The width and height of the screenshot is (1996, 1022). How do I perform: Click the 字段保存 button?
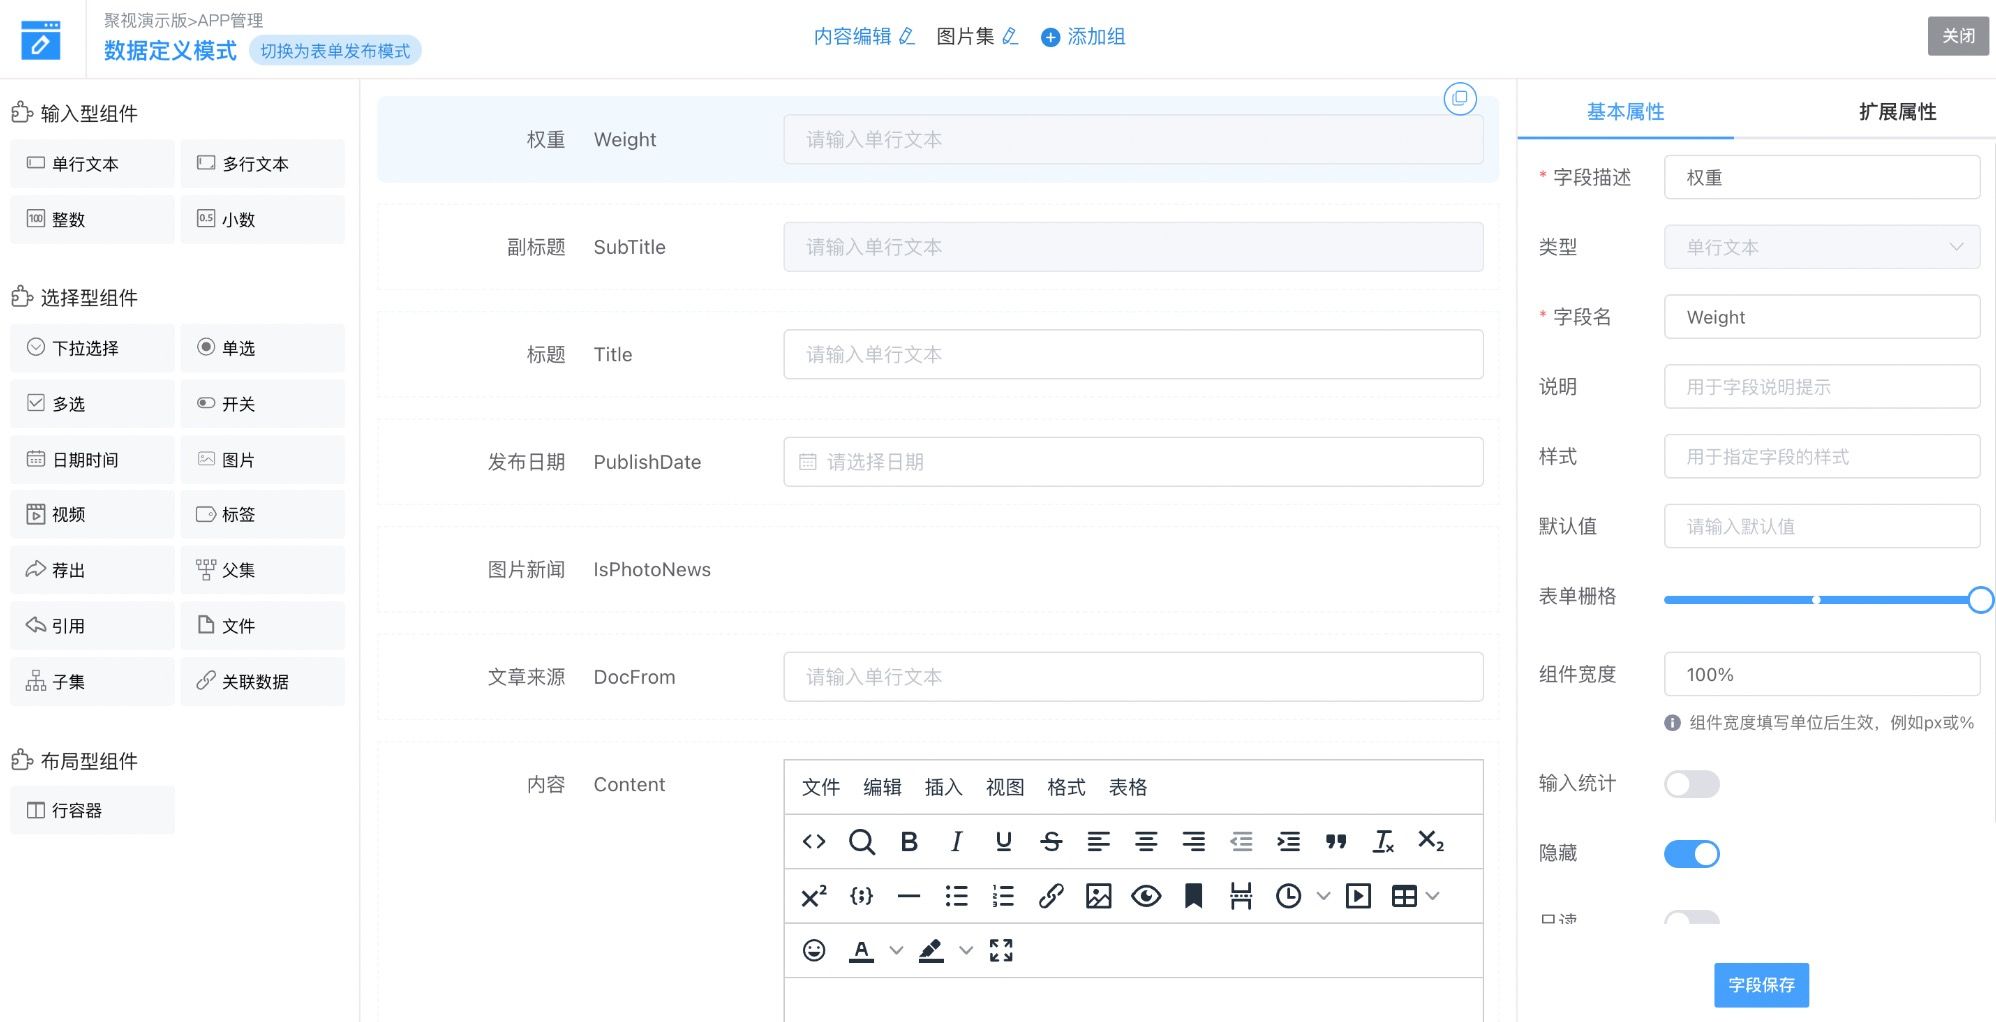click(x=1761, y=985)
